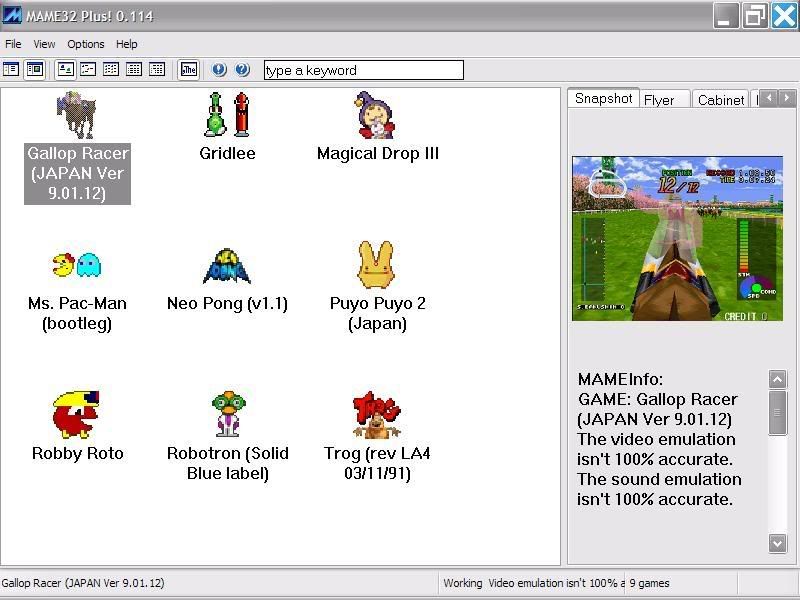The width and height of the screenshot is (800, 600).
Task: Click the 'Magical Drop III' name label
Action: point(378,153)
